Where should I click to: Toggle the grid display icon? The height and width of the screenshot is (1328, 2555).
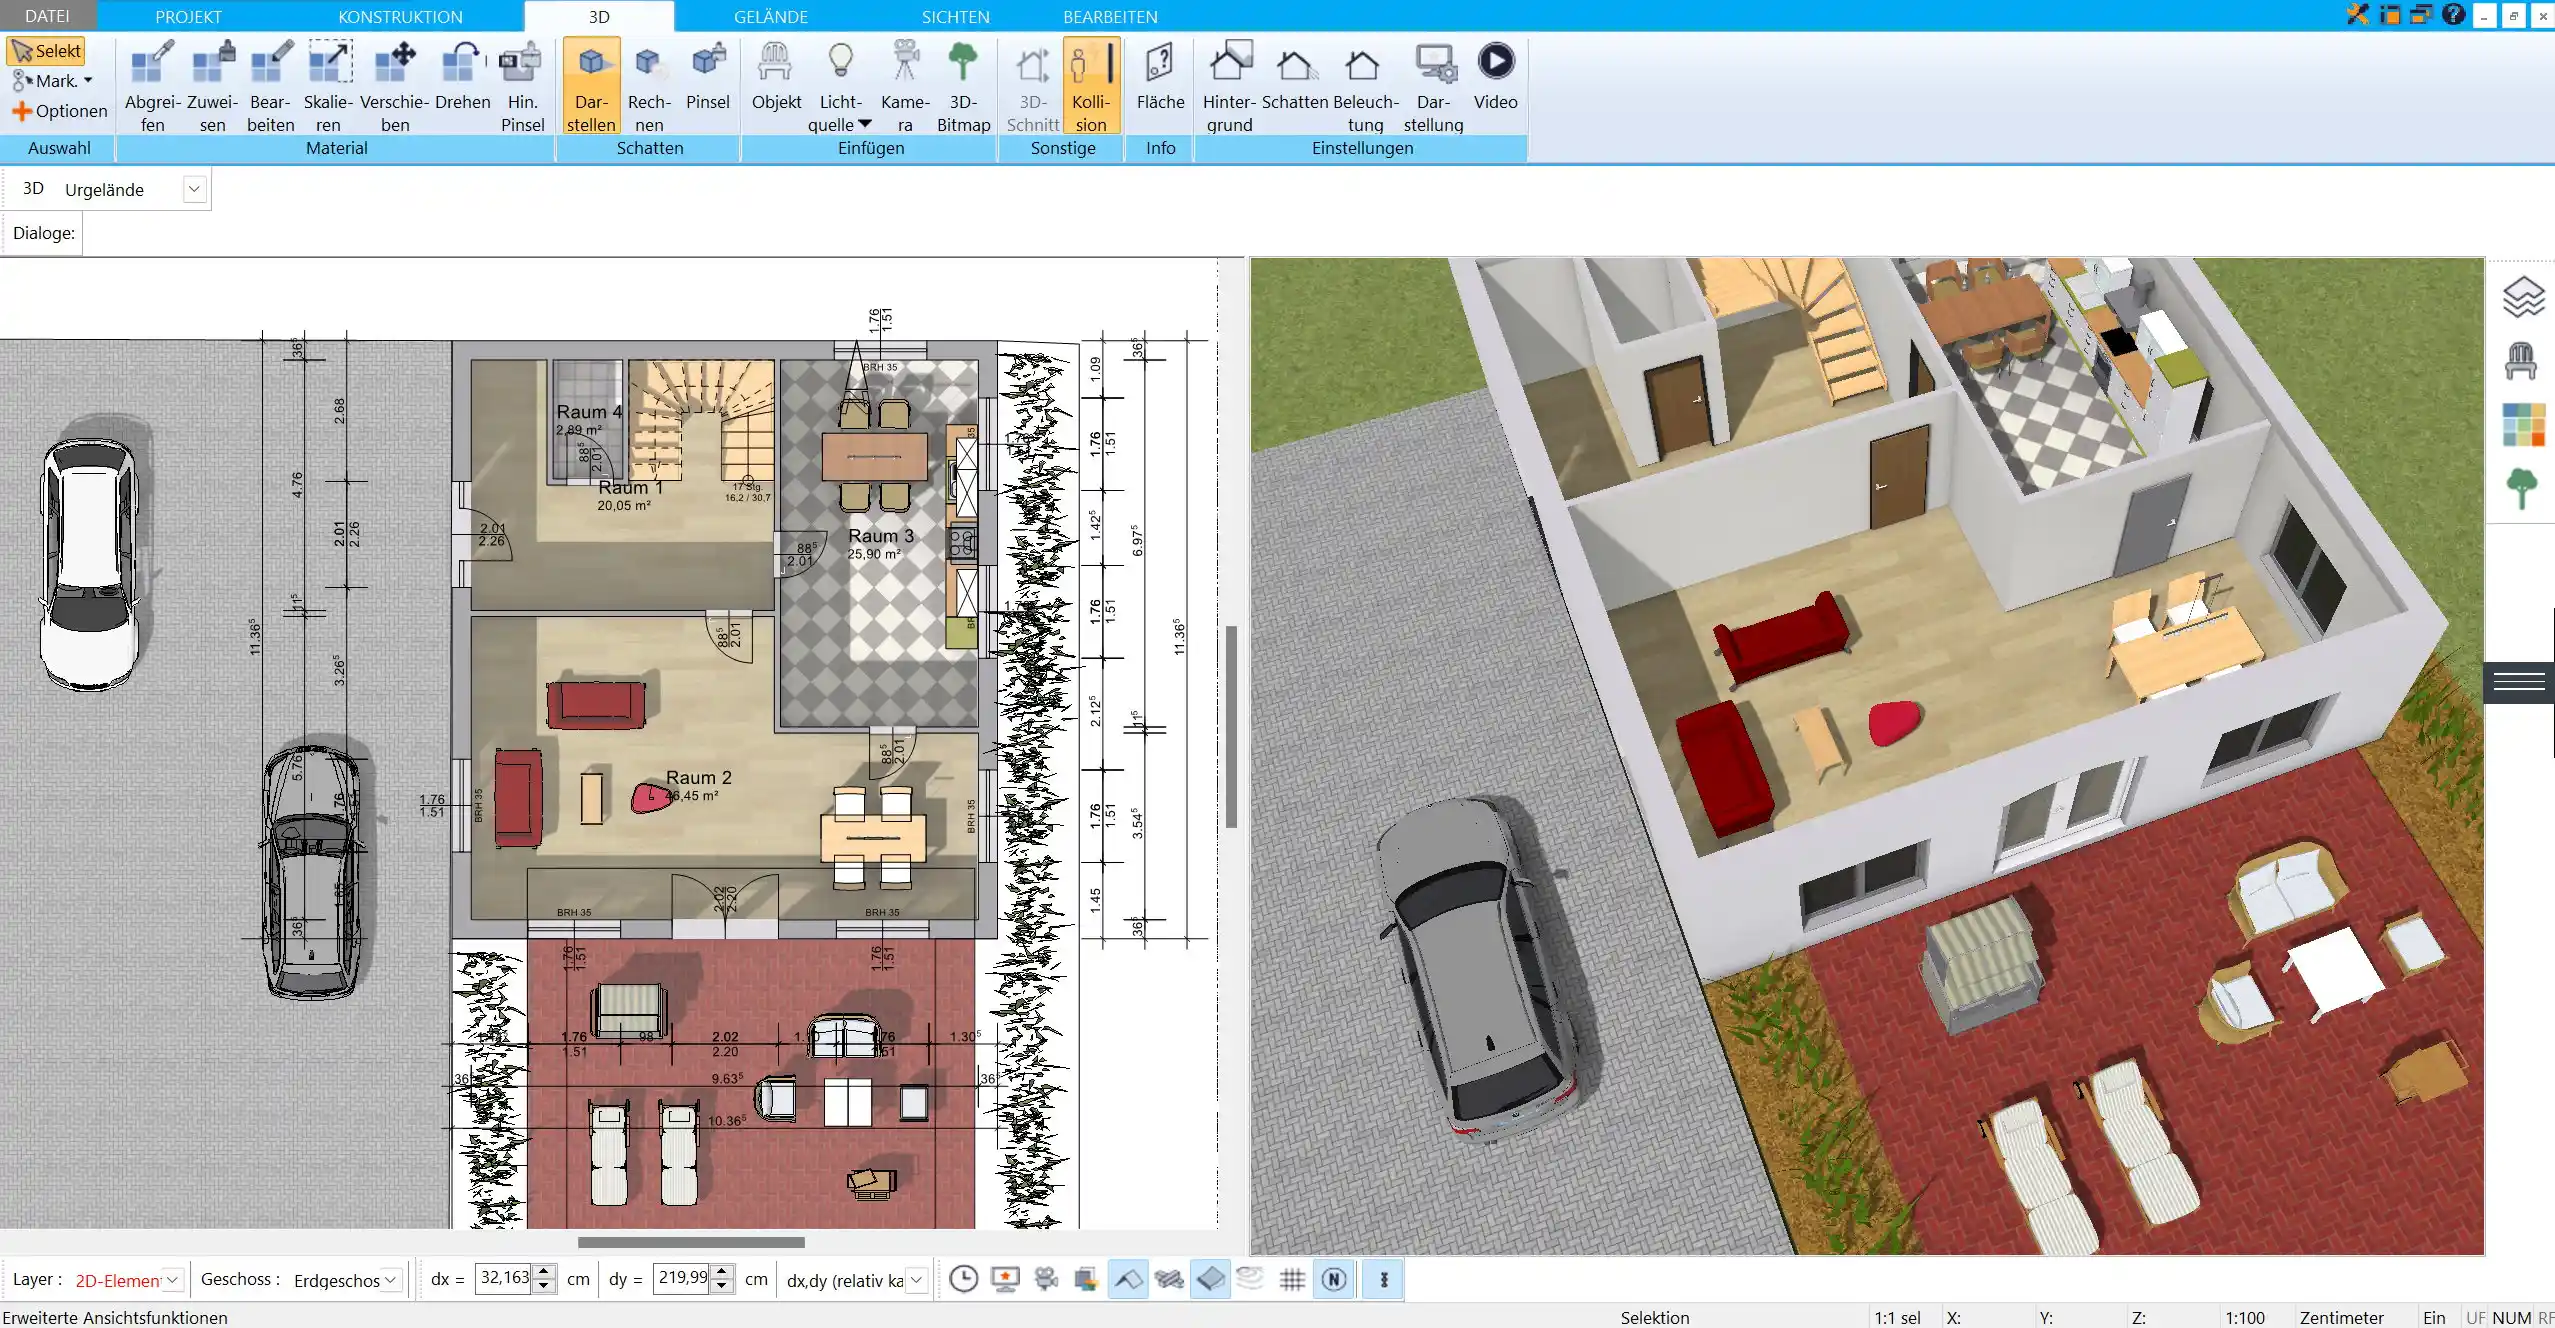click(x=1292, y=1279)
